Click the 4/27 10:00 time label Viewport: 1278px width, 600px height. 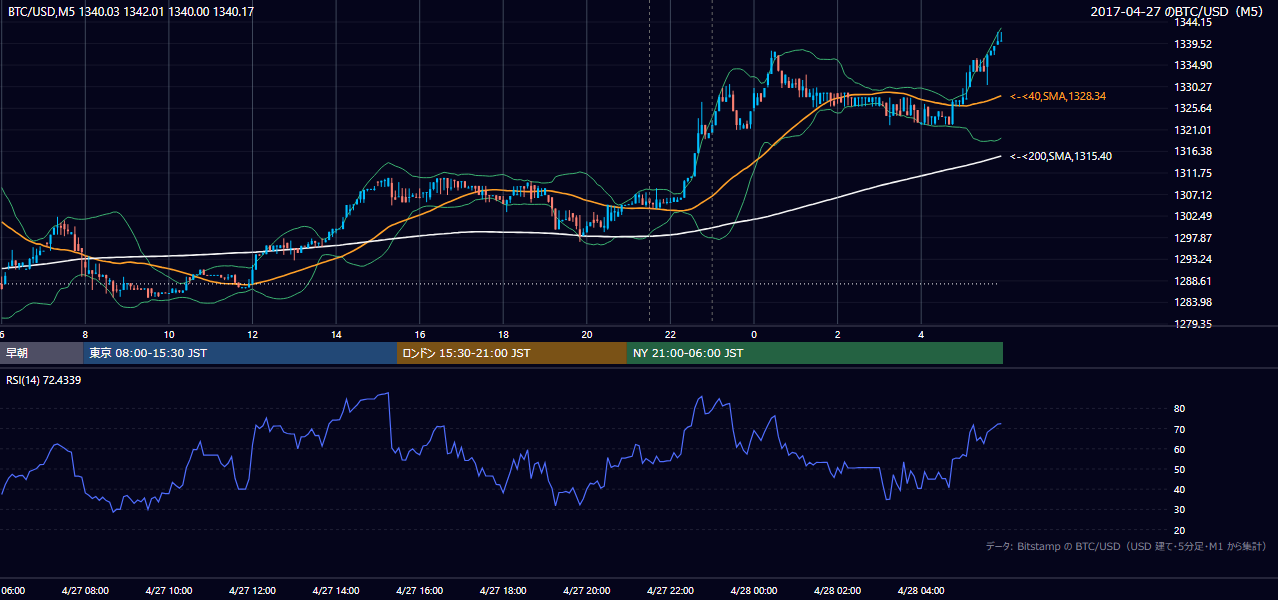click(x=169, y=591)
